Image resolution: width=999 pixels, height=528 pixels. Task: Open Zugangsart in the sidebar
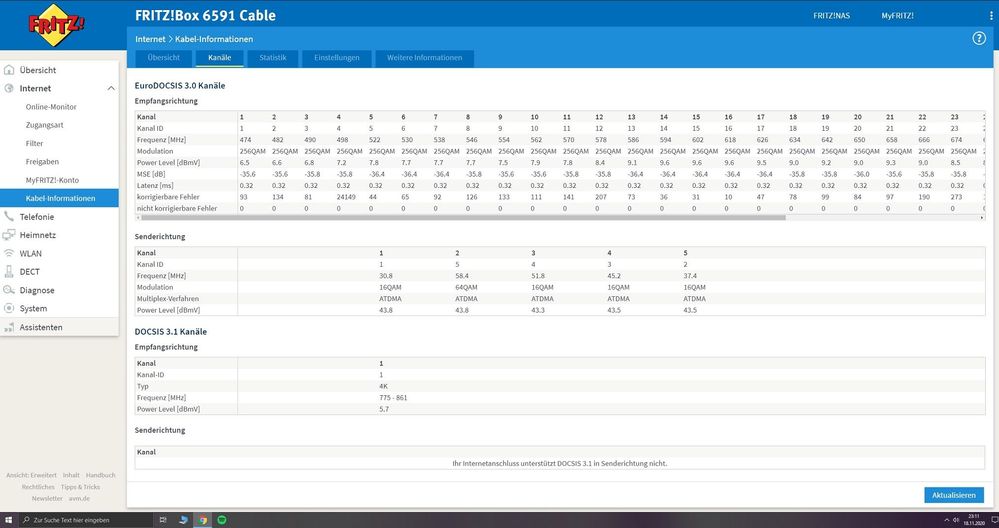click(45, 125)
